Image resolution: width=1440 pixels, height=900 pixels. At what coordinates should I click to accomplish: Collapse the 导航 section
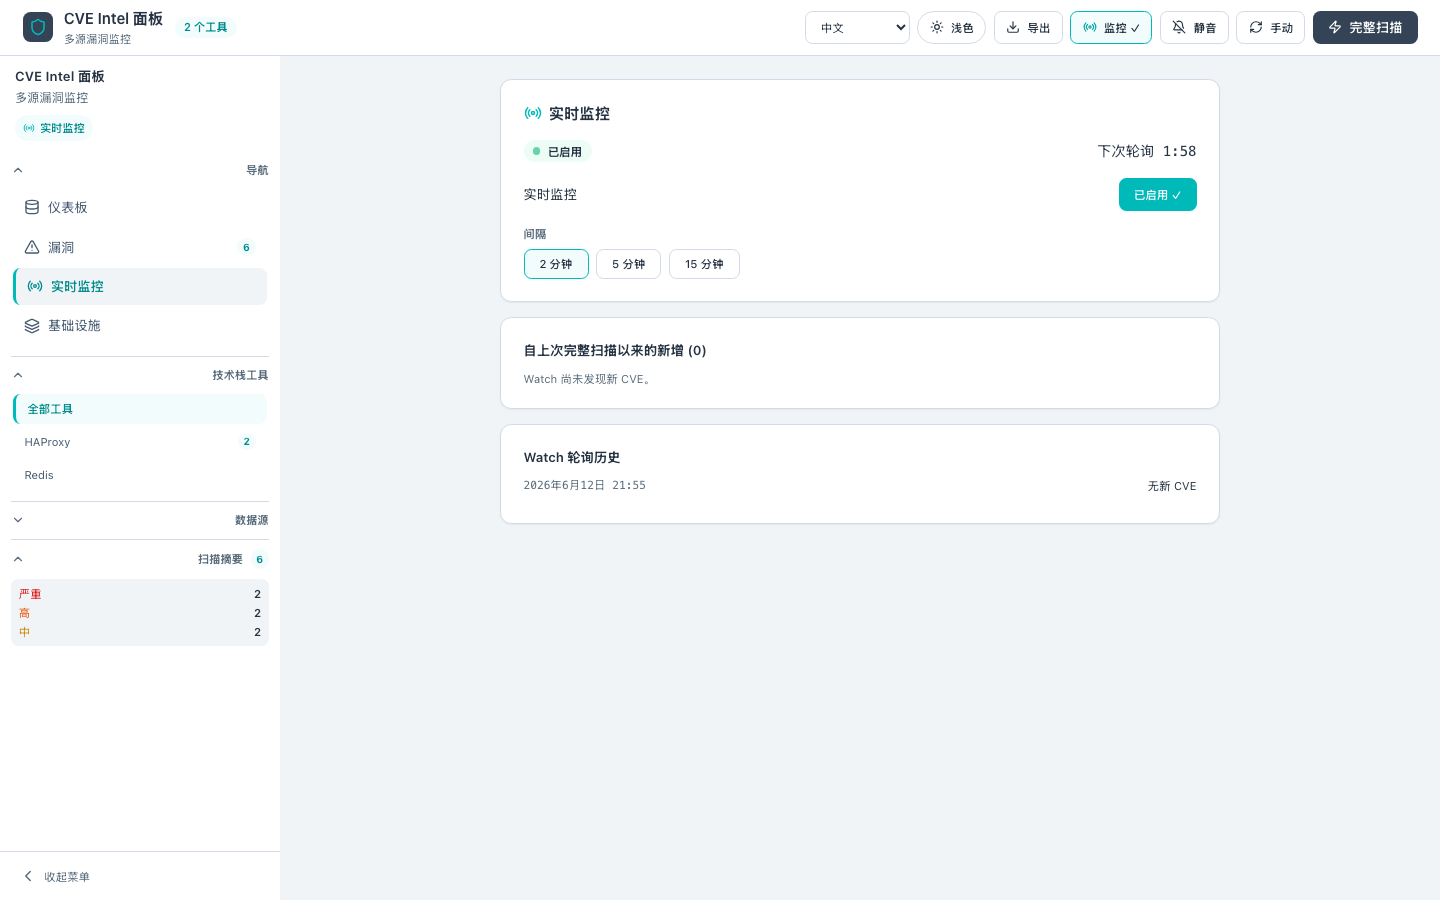coord(140,170)
